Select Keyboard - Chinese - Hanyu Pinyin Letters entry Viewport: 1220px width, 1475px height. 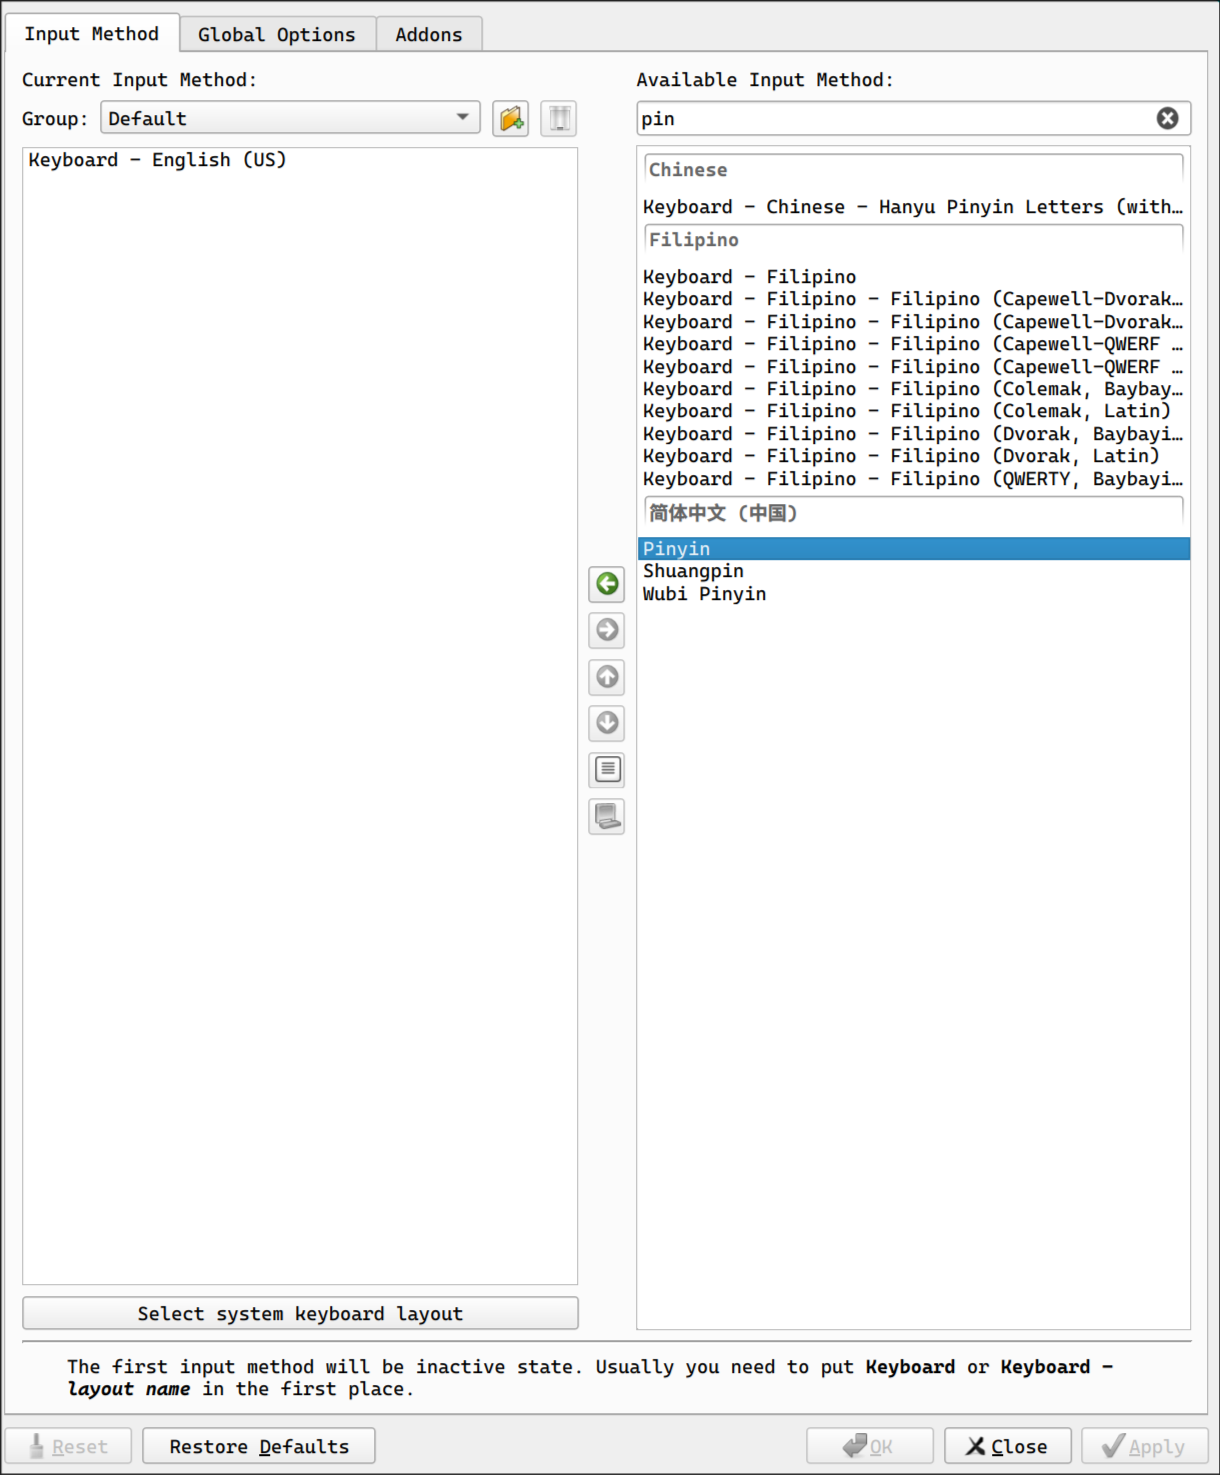pos(911,207)
